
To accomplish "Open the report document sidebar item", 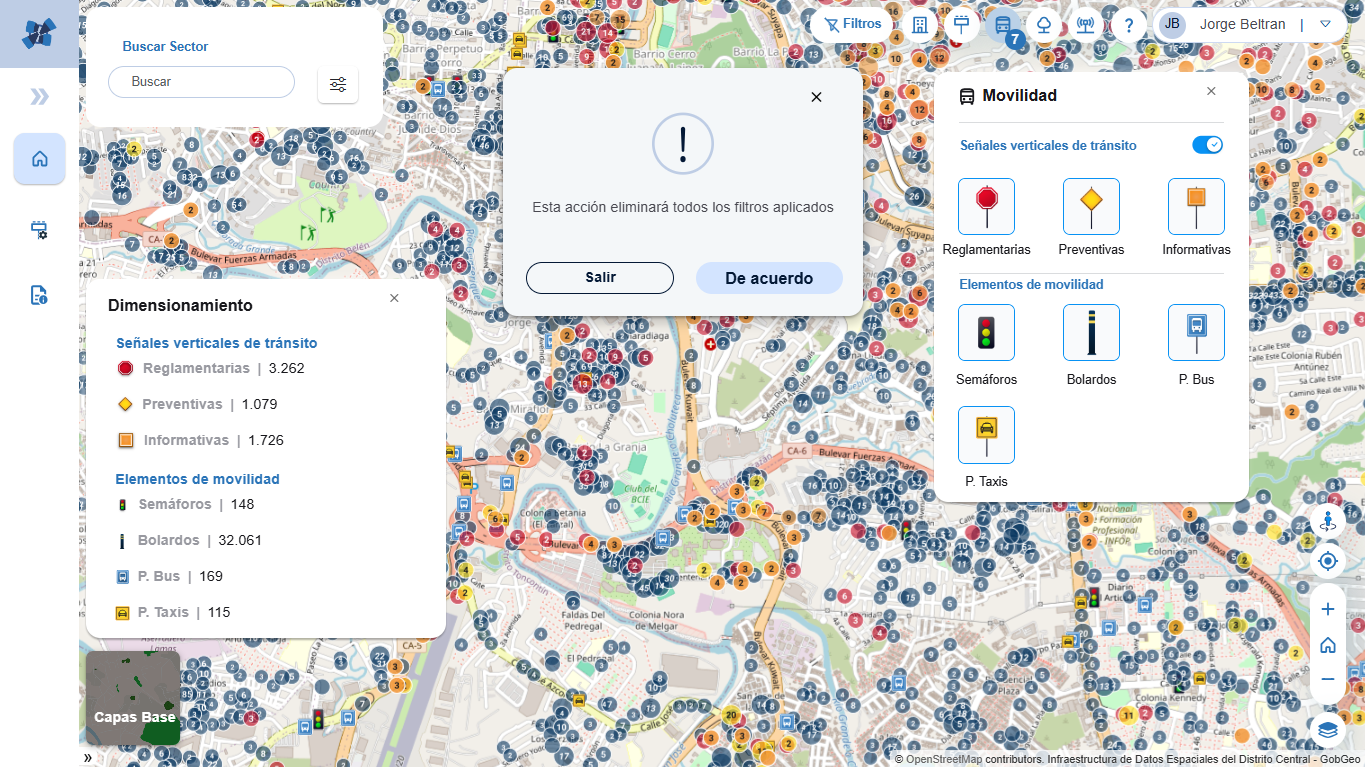I will 39,295.
